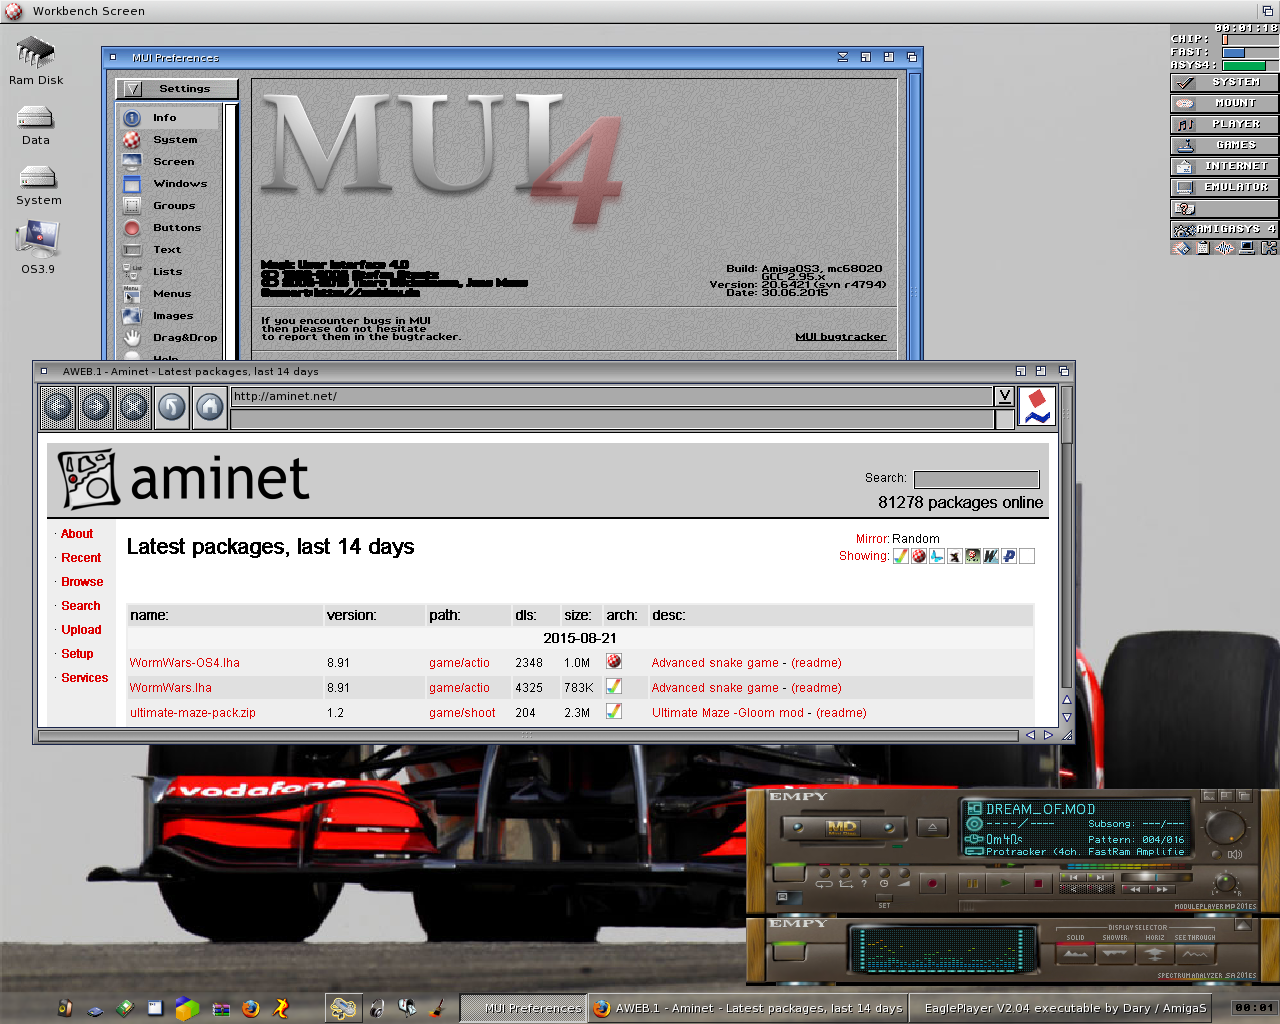This screenshot has height=1024, width=1280.
Task: Toggle the mute speaker button on EaglePlayer
Action: (x=1216, y=854)
